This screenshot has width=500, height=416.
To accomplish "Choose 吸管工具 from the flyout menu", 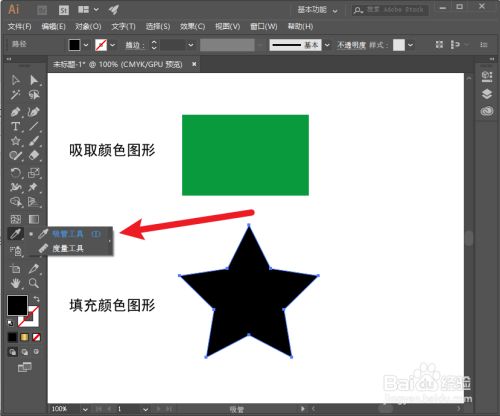I will [68, 234].
